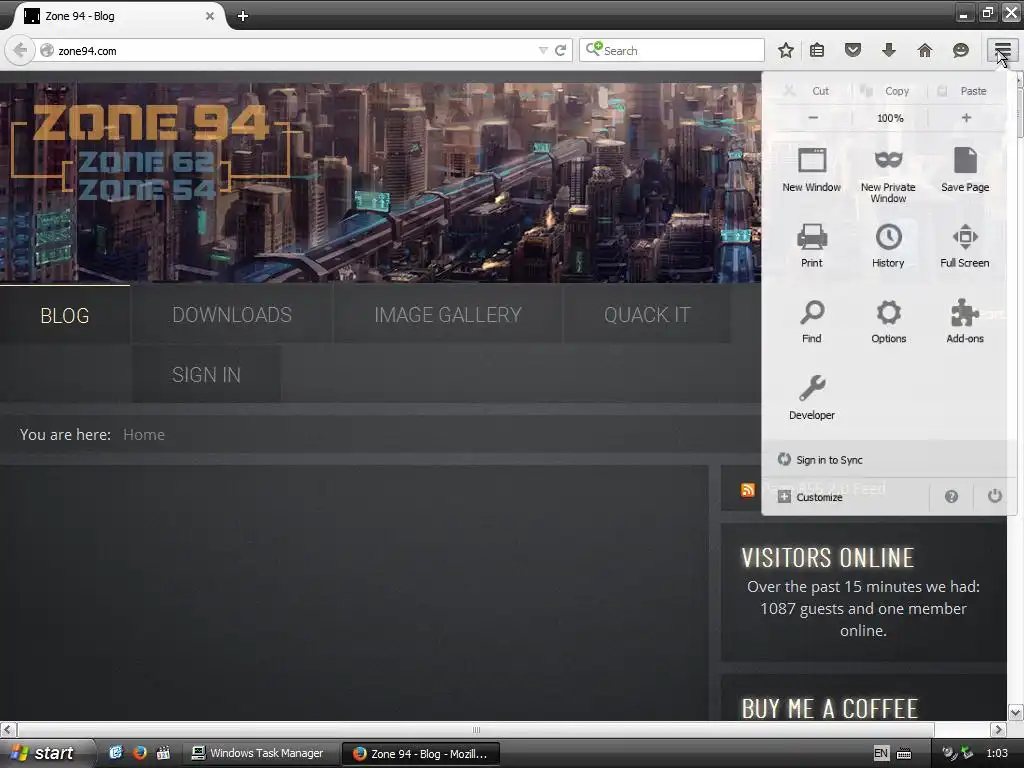
Task: Open the New Window icon in the menu
Action: pos(812,168)
